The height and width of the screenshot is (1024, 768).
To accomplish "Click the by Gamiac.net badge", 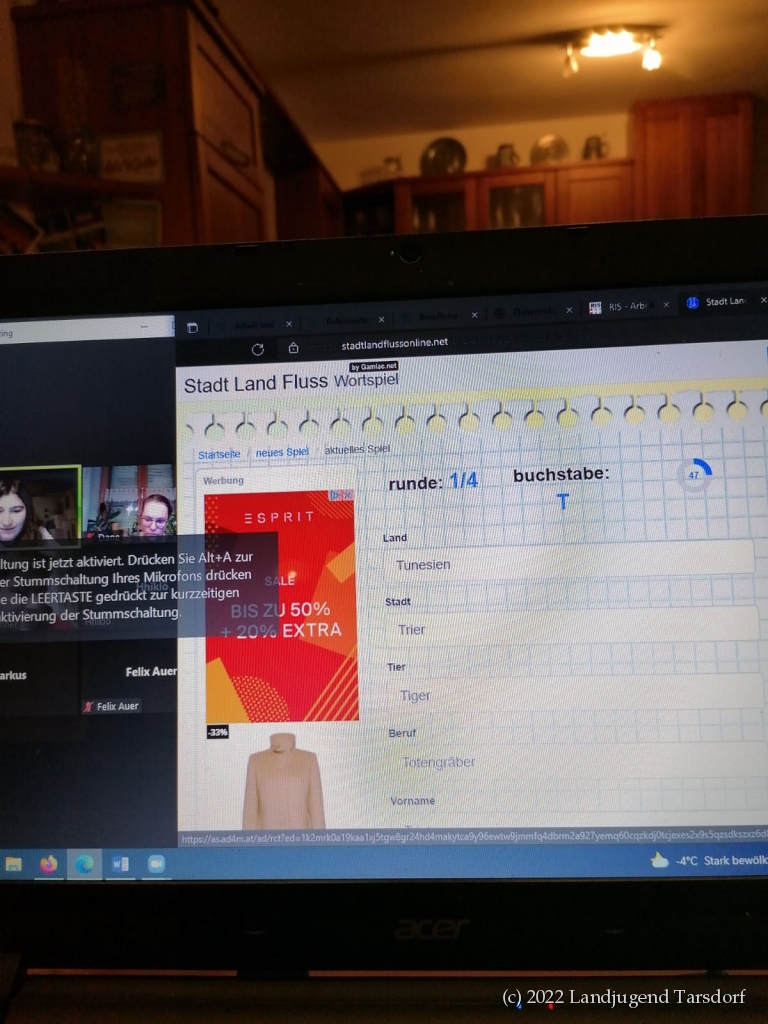I will click(x=374, y=367).
